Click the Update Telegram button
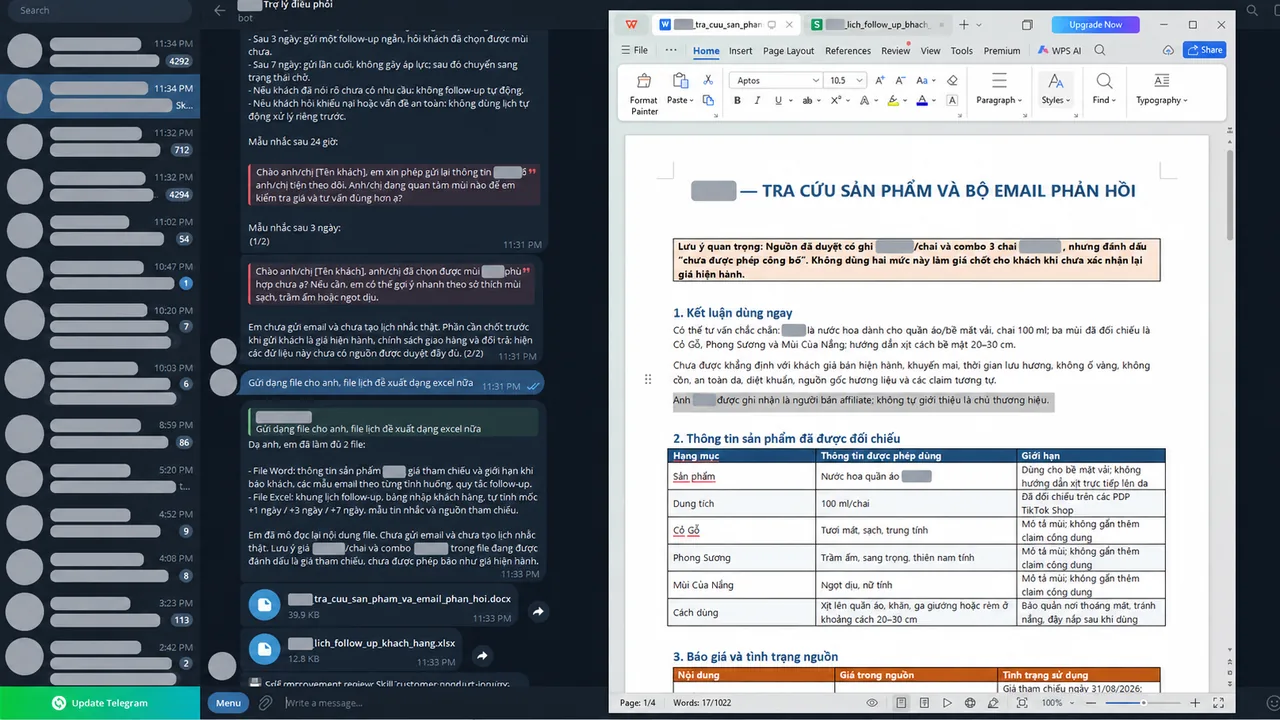The height and width of the screenshot is (720, 1280). click(100, 703)
